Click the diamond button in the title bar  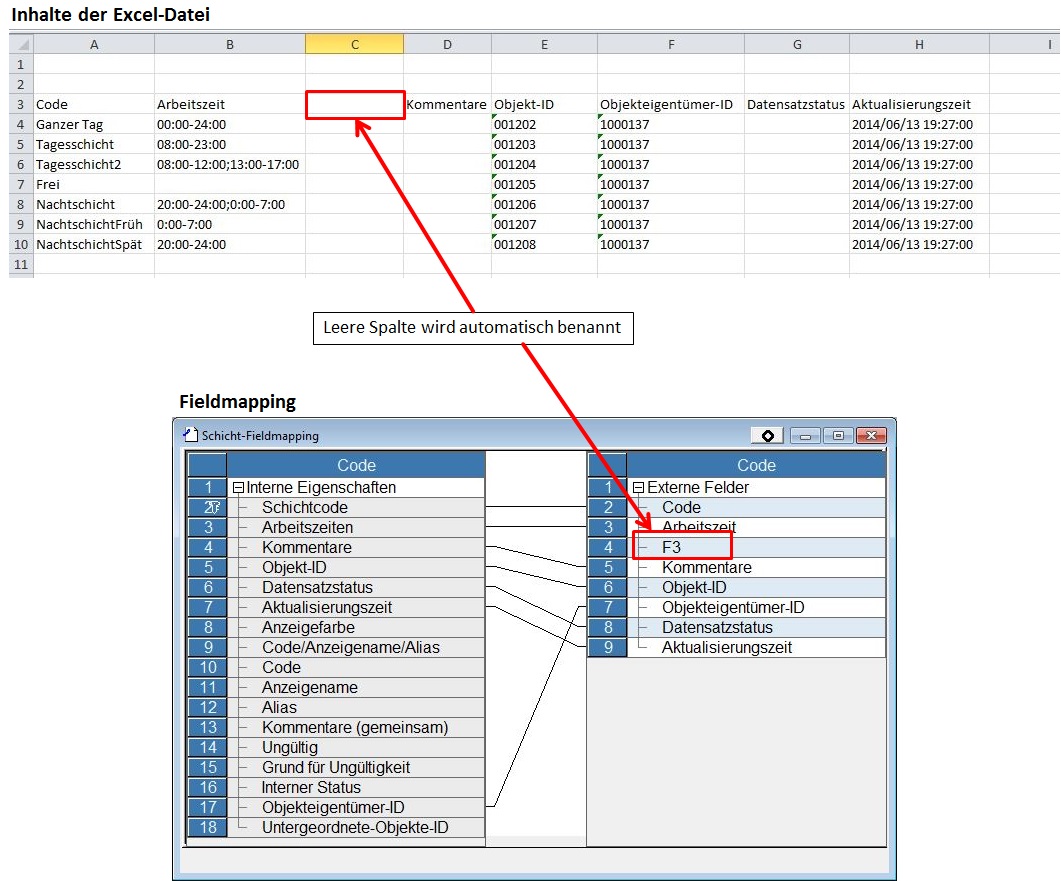pos(767,435)
